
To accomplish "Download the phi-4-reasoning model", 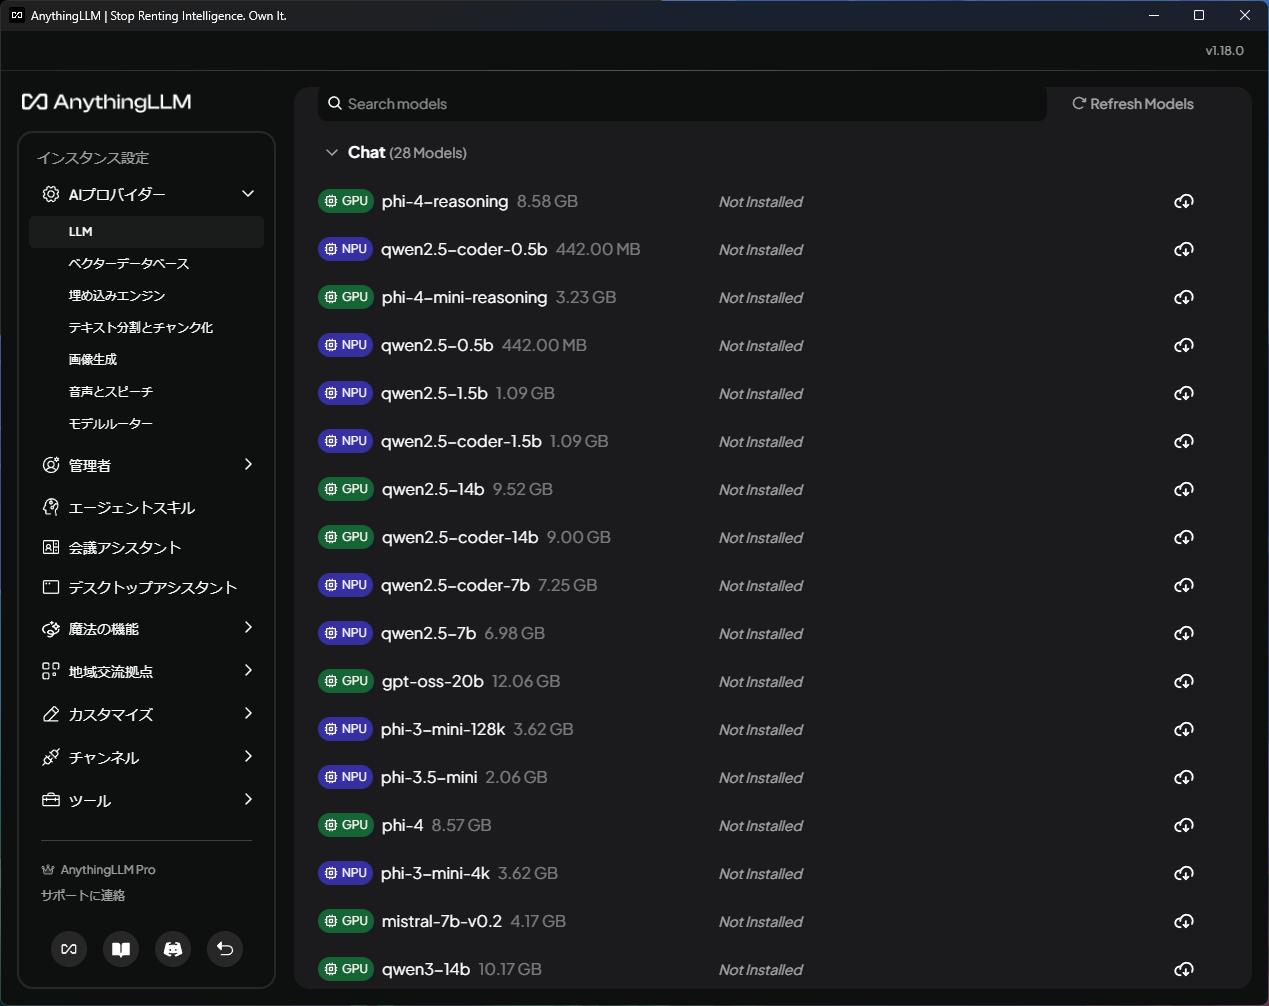I will click(x=1184, y=202).
